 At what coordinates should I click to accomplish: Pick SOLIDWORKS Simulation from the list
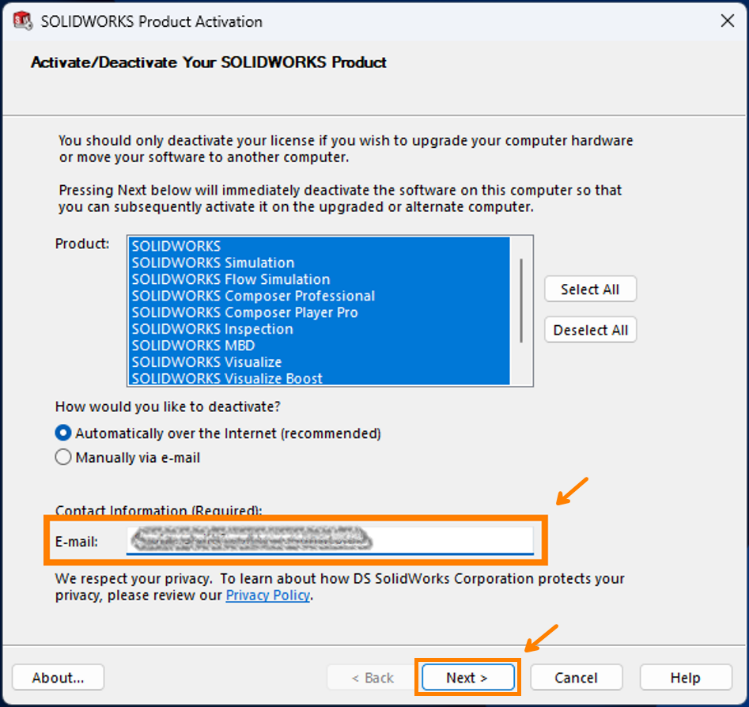pos(212,263)
